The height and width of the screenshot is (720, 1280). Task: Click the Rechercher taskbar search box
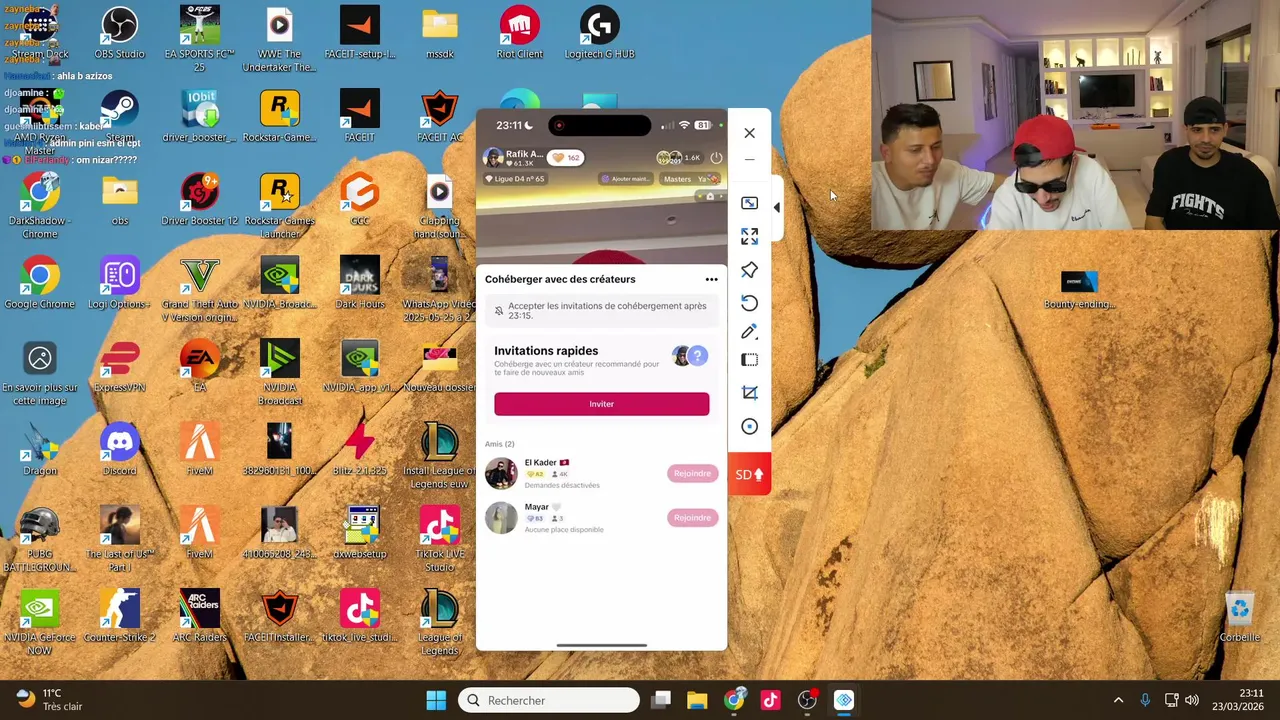click(549, 700)
